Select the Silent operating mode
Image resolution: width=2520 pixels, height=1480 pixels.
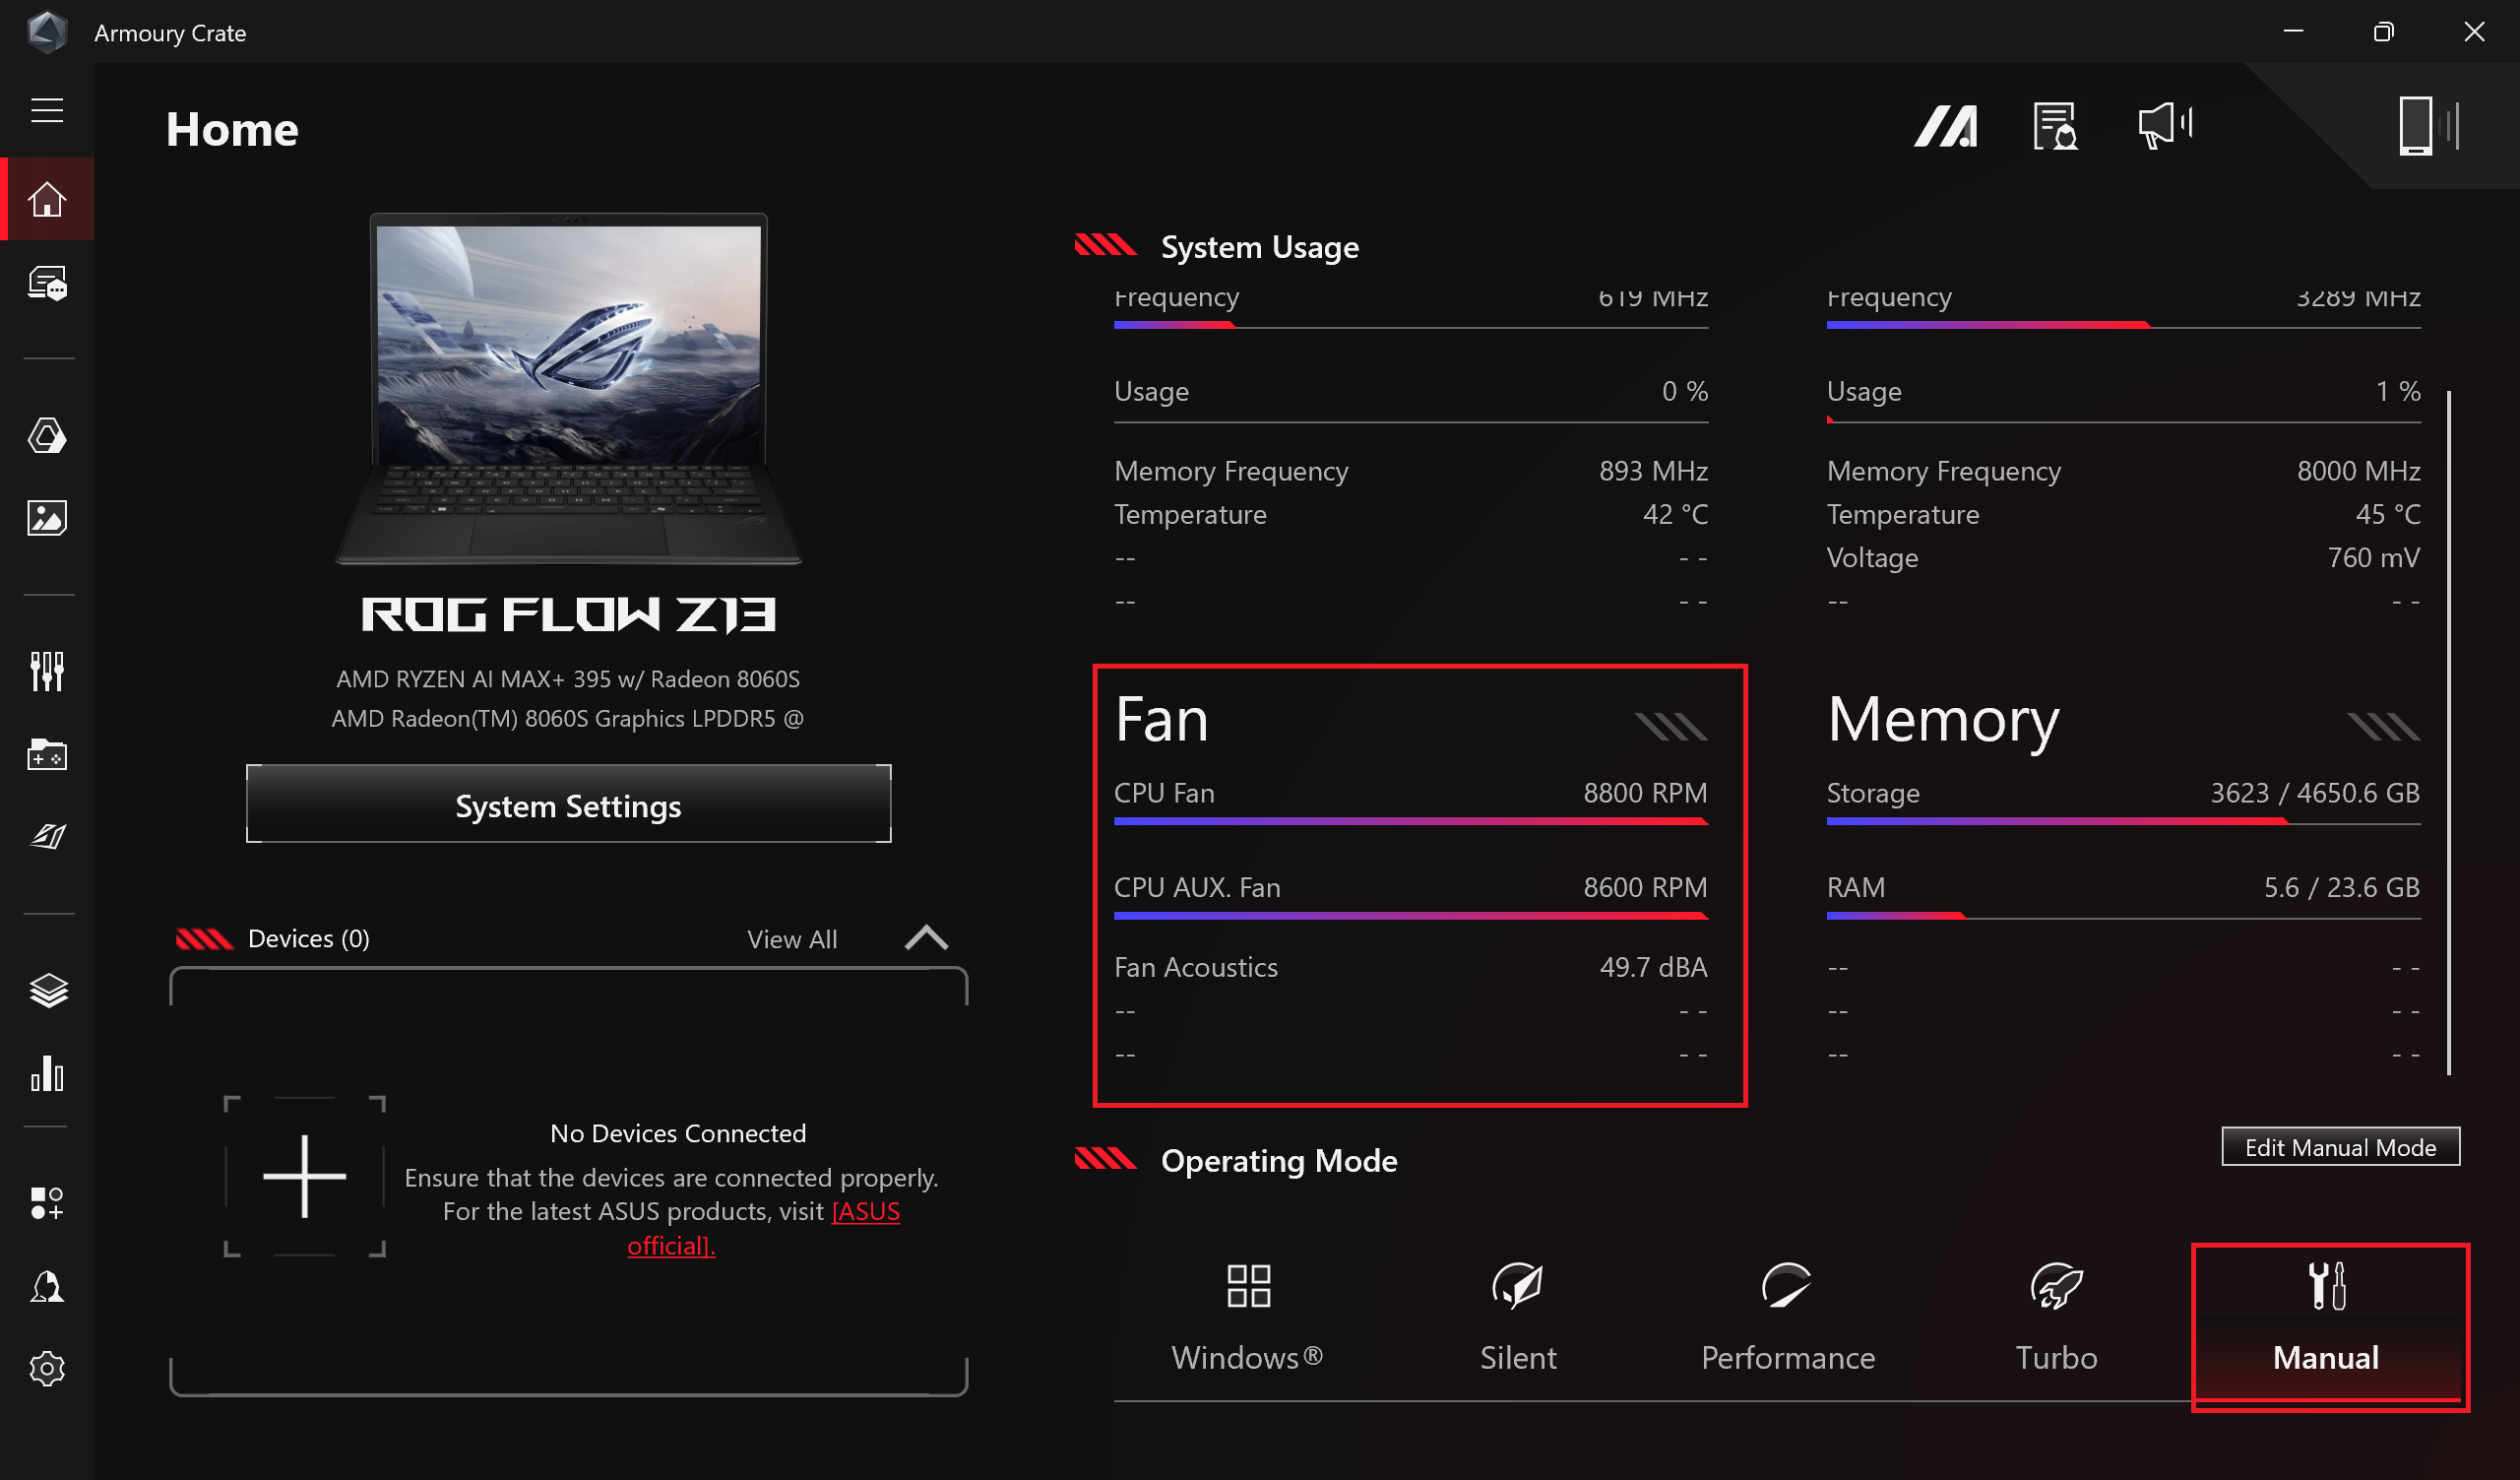pyautogui.click(x=1518, y=1317)
